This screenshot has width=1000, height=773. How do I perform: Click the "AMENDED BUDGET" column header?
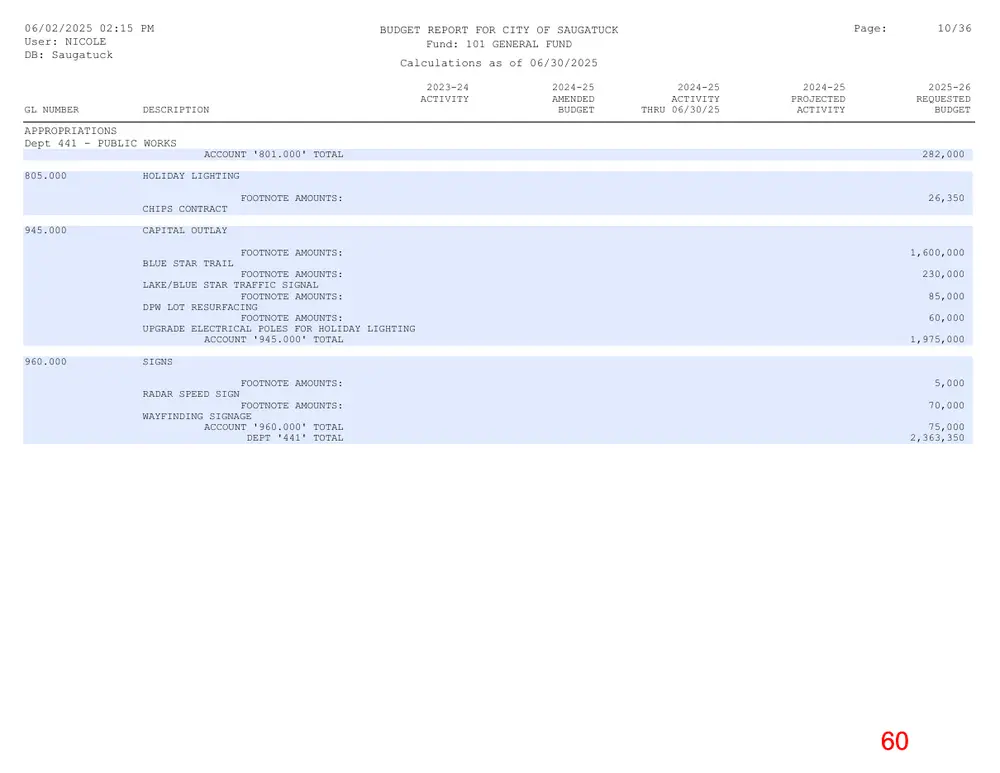(x=573, y=105)
